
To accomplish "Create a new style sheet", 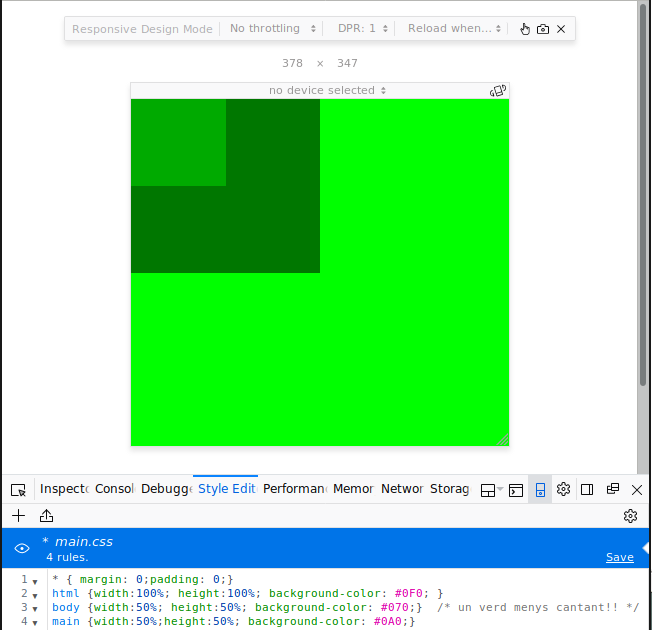I will [18, 516].
